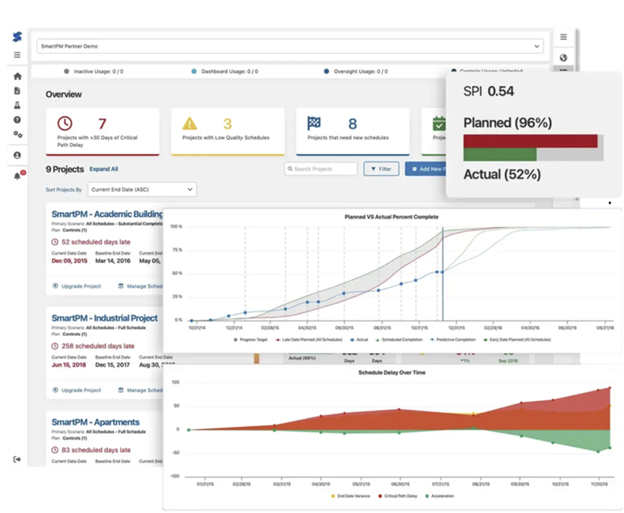The width and height of the screenshot is (624, 513).
Task: Click the 'Inactive Usage: 0 / 0' label
Action: click(98, 72)
